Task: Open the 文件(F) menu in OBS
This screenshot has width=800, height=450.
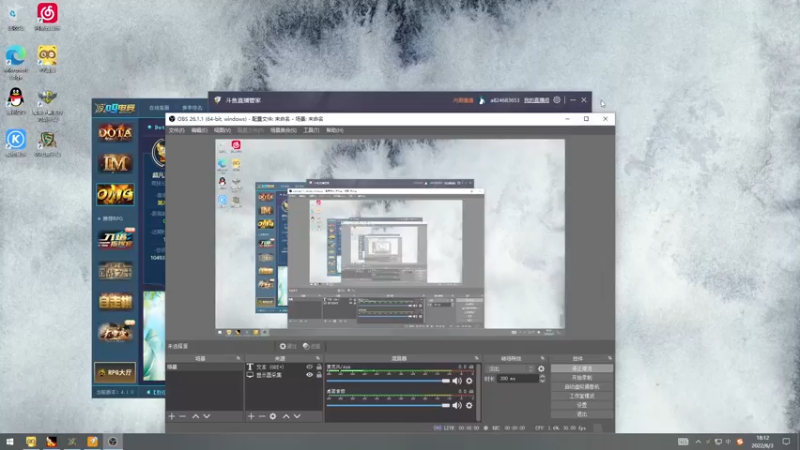Action: [x=177, y=130]
